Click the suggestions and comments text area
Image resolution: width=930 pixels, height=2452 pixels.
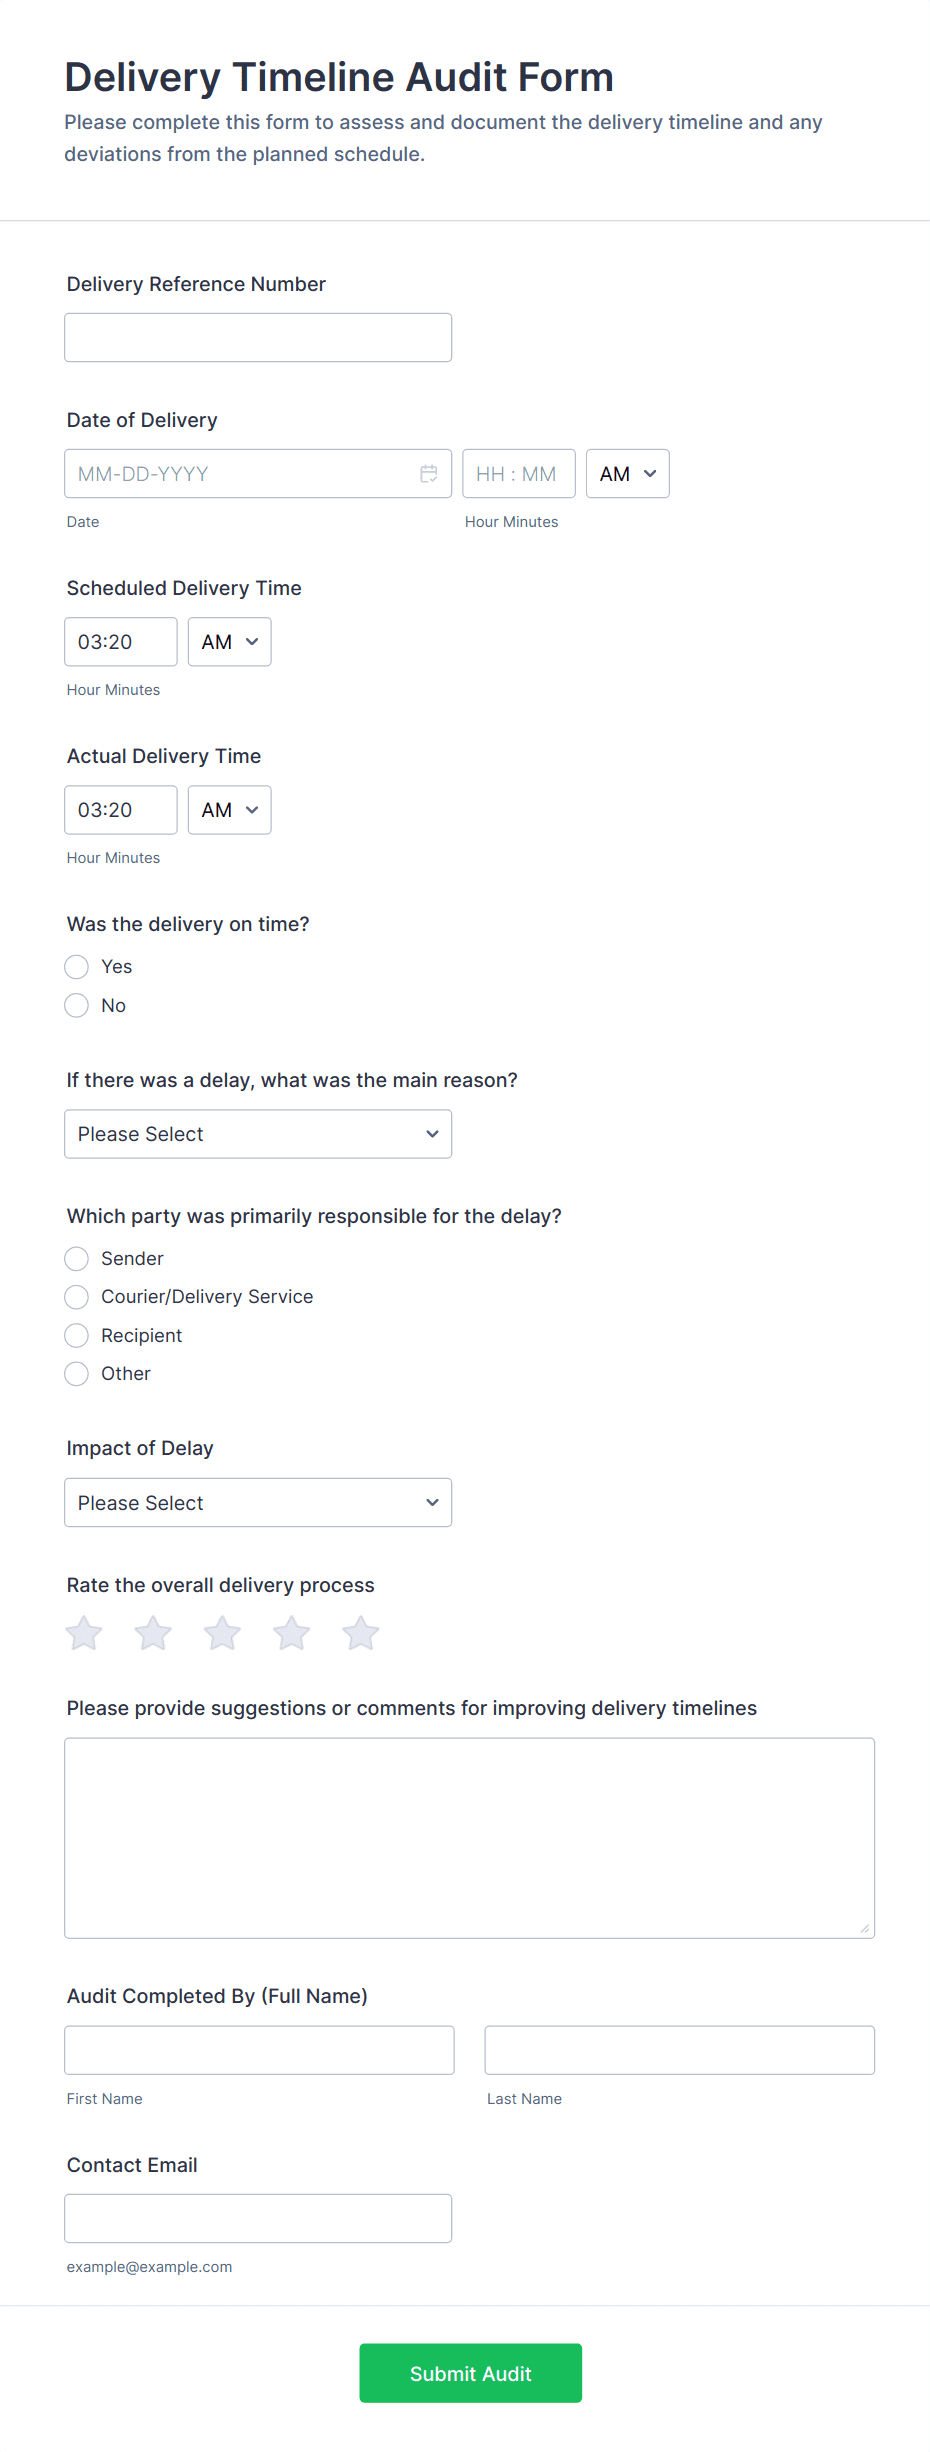click(469, 1838)
